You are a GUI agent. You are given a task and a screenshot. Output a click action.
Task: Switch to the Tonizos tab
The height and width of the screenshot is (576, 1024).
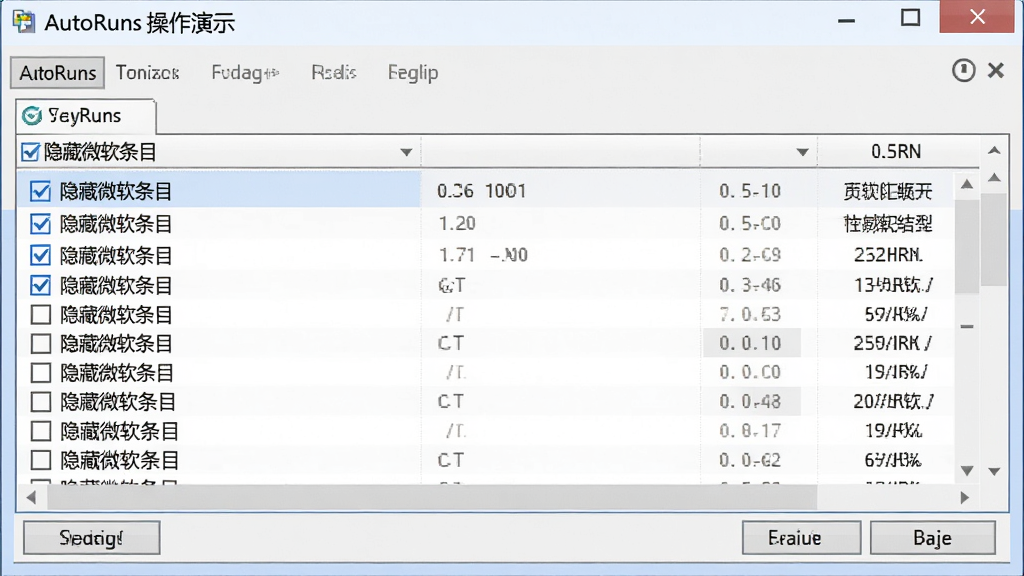pos(148,72)
